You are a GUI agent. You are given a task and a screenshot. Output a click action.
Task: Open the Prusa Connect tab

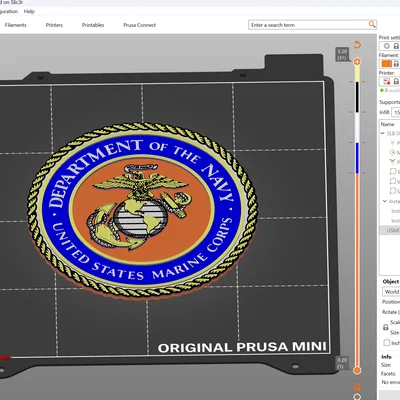coord(140,25)
